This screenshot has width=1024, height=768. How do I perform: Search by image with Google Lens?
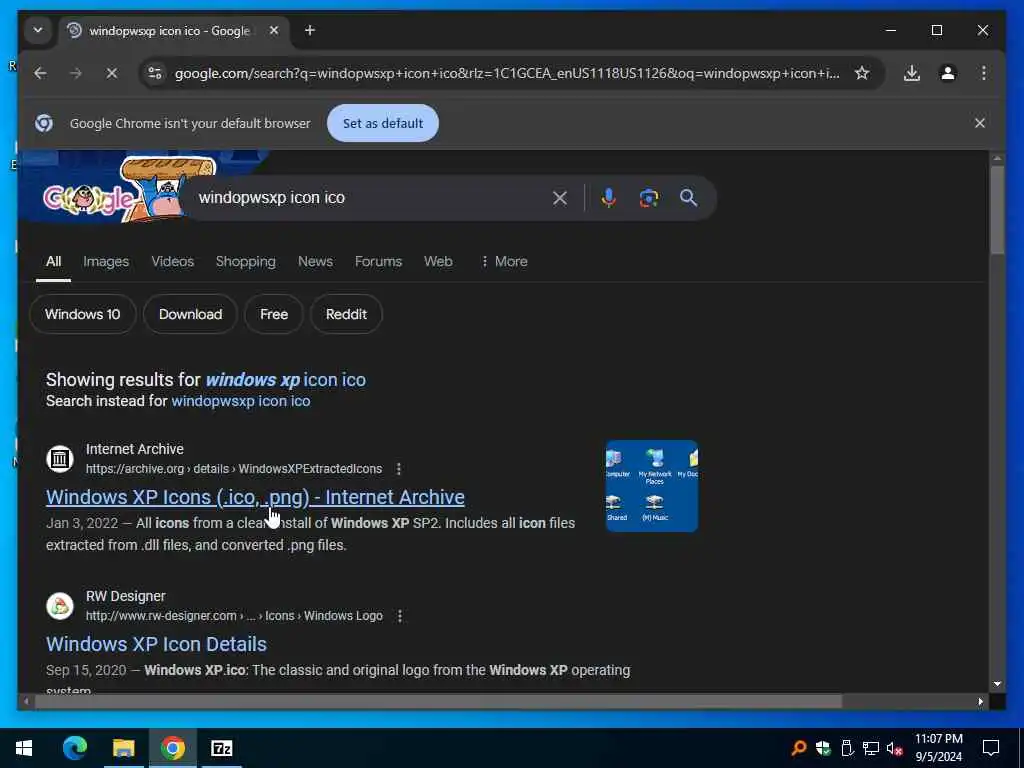click(648, 198)
